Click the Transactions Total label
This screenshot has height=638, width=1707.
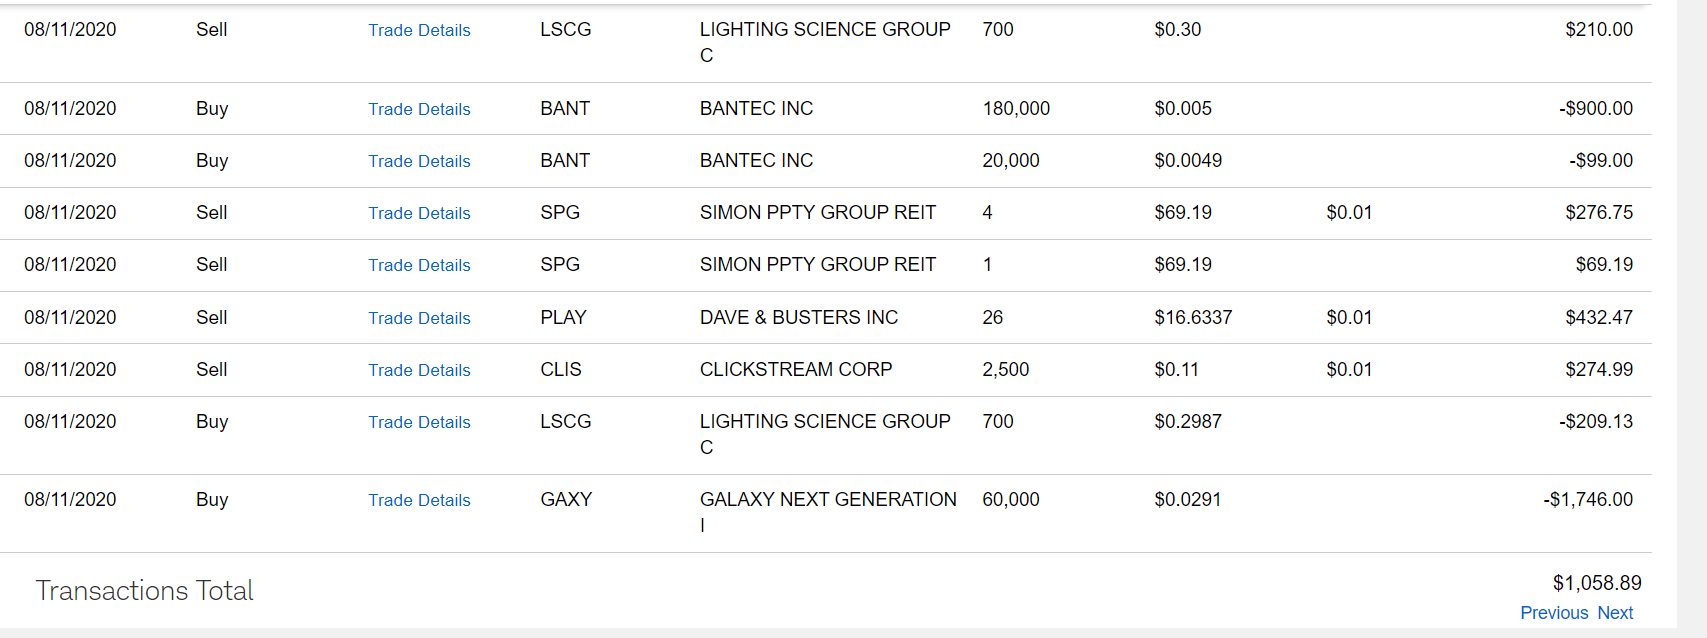[x=145, y=591]
